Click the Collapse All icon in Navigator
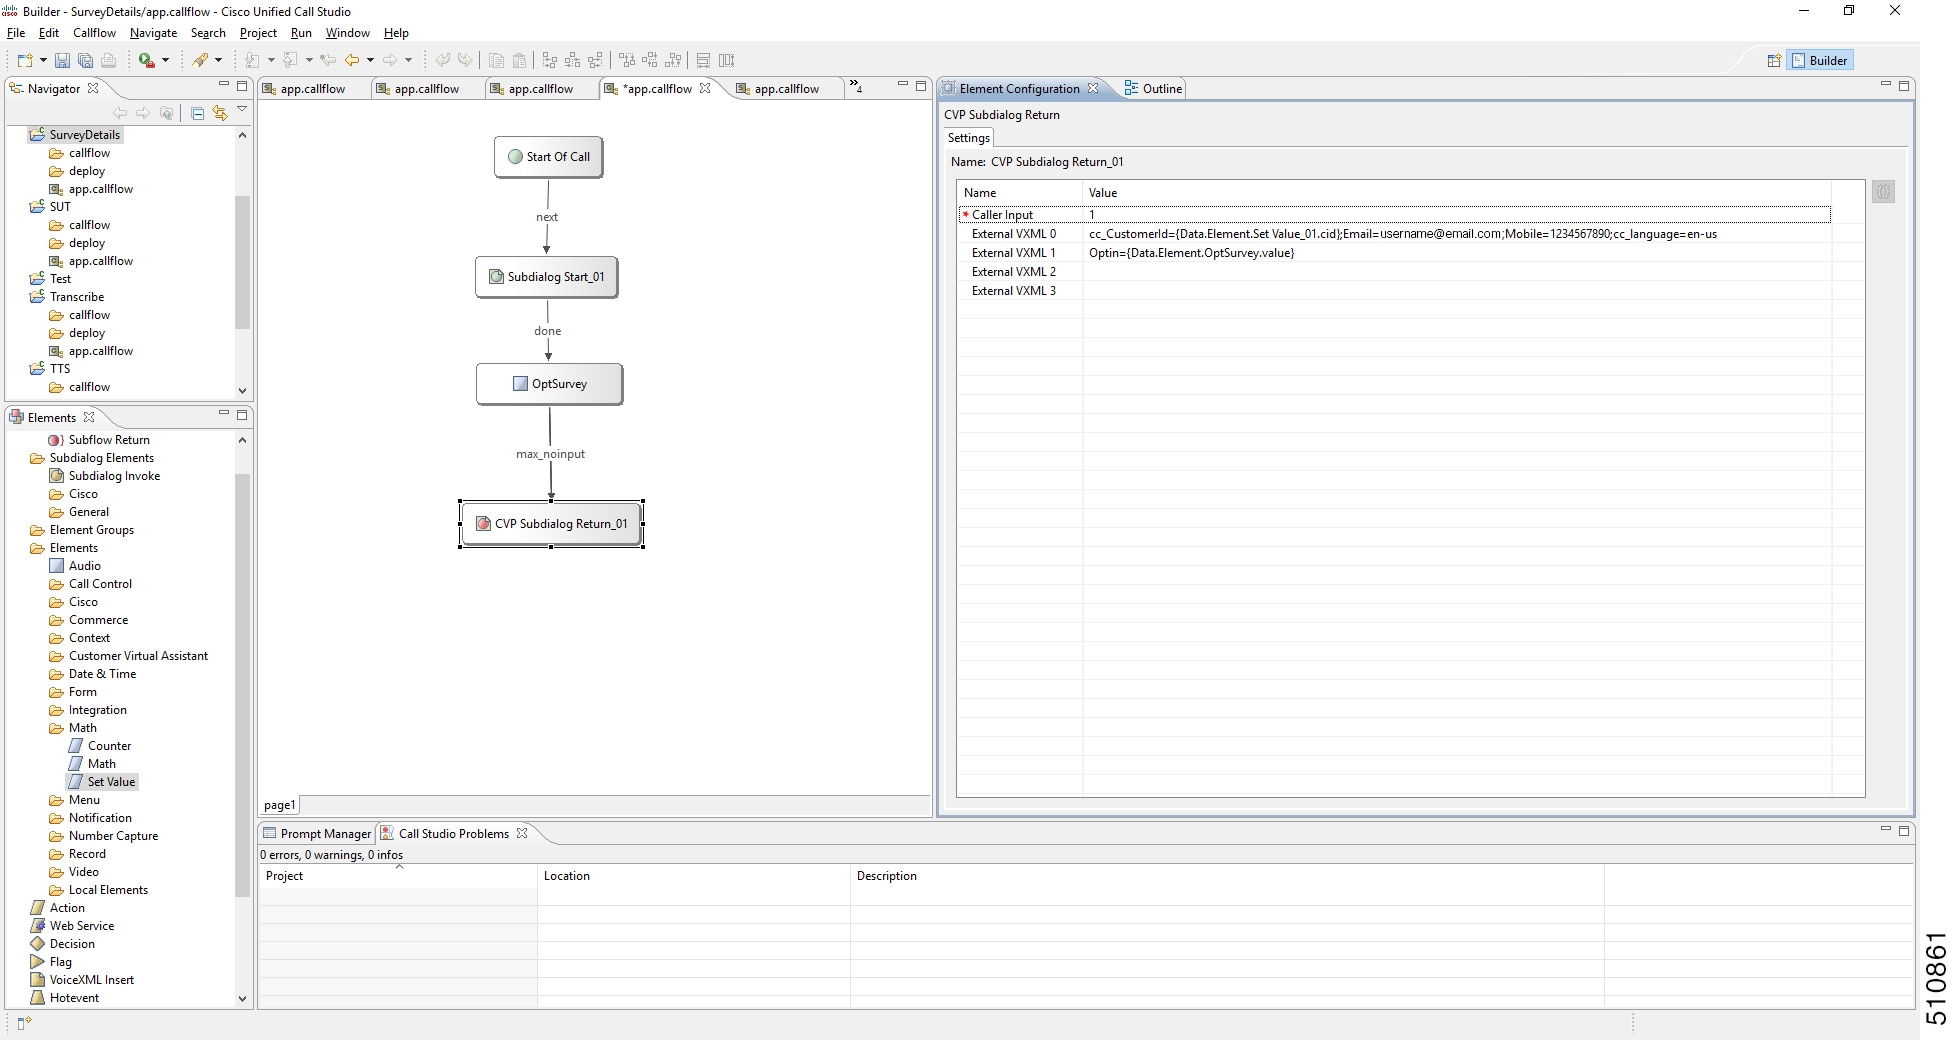 [197, 113]
